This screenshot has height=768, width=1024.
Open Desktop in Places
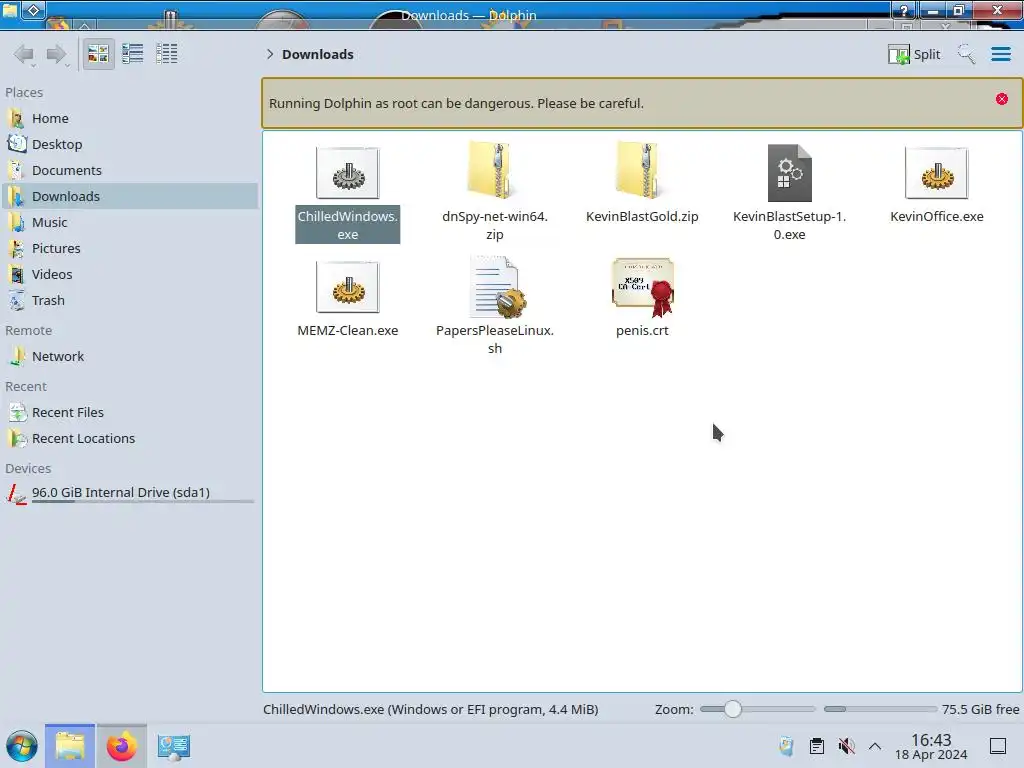point(130,144)
